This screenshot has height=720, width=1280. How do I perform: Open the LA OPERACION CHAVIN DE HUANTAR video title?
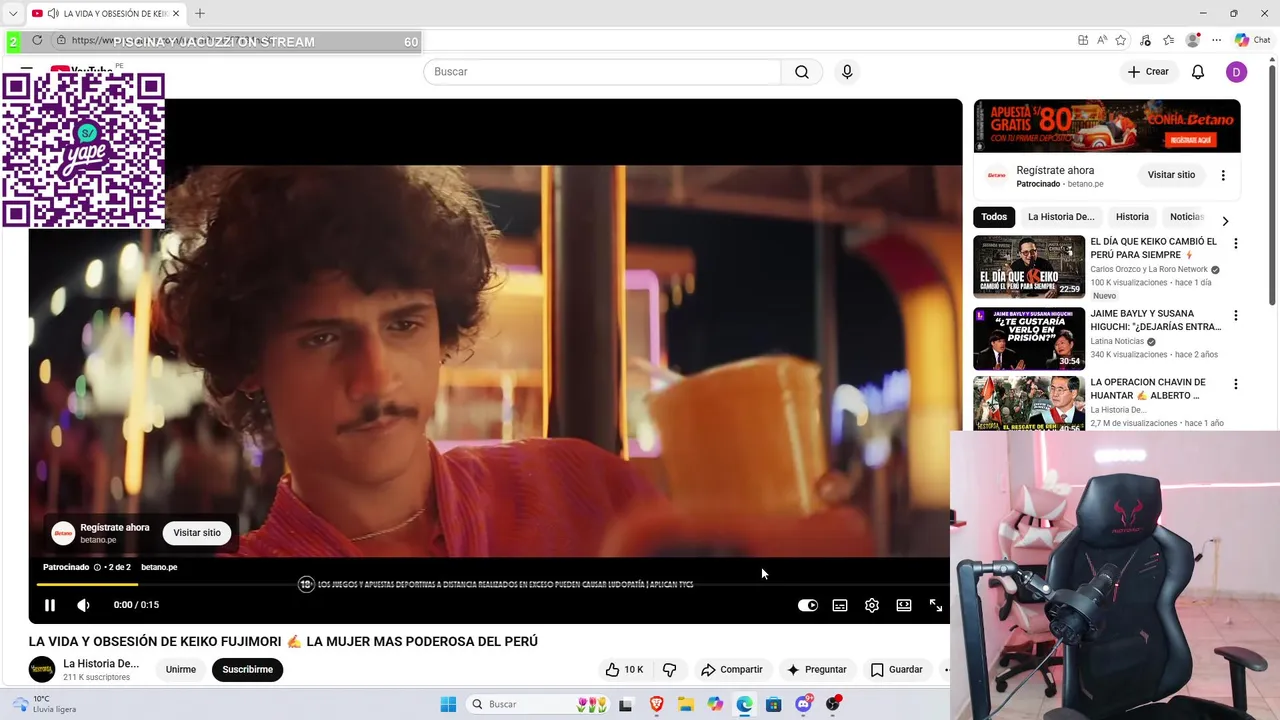pyautogui.click(x=1148, y=389)
